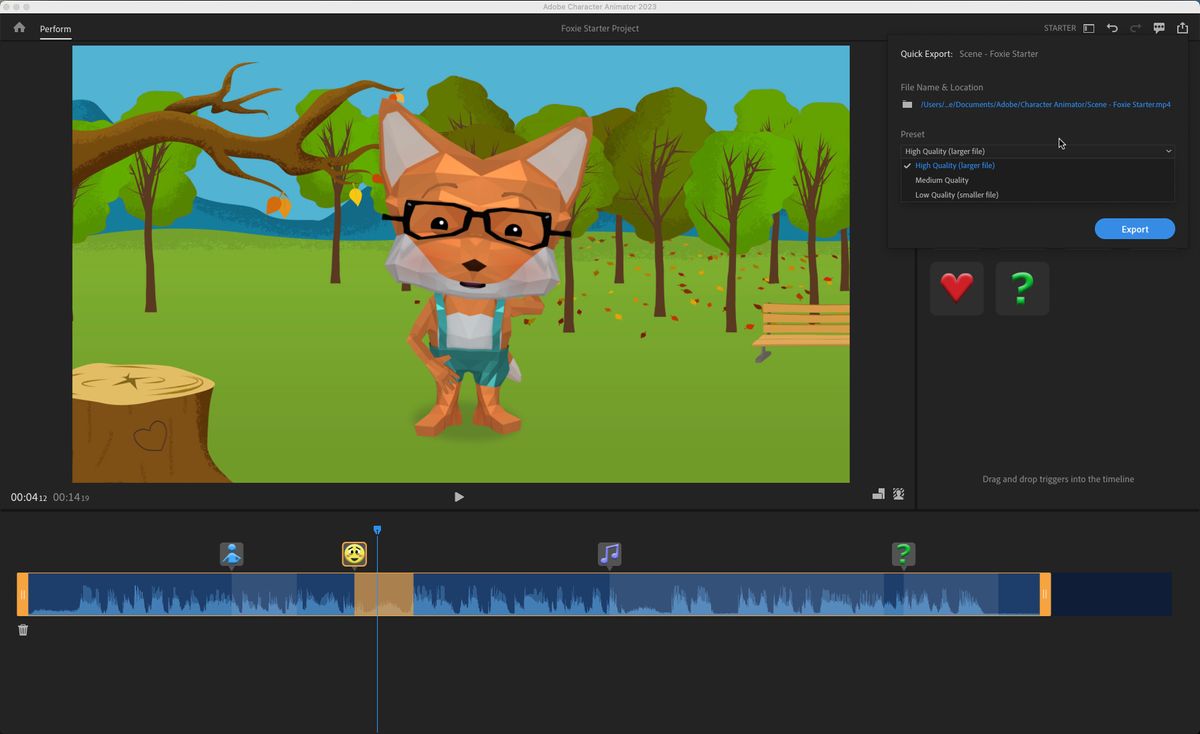The height and width of the screenshot is (734, 1200).
Task: Click the Quick Export scene name text
Action: (998, 54)
